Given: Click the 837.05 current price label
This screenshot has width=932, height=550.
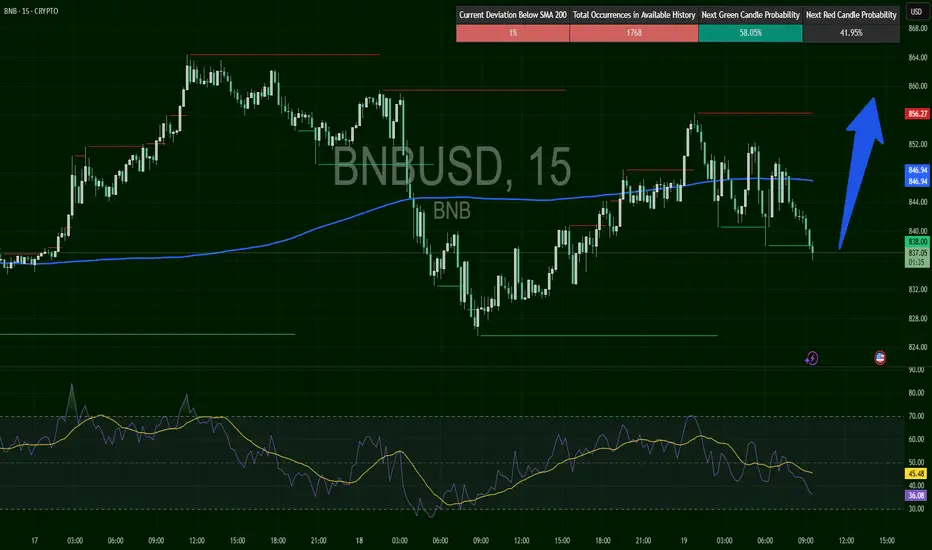Looking at the screenshot, I should point(917,253).
